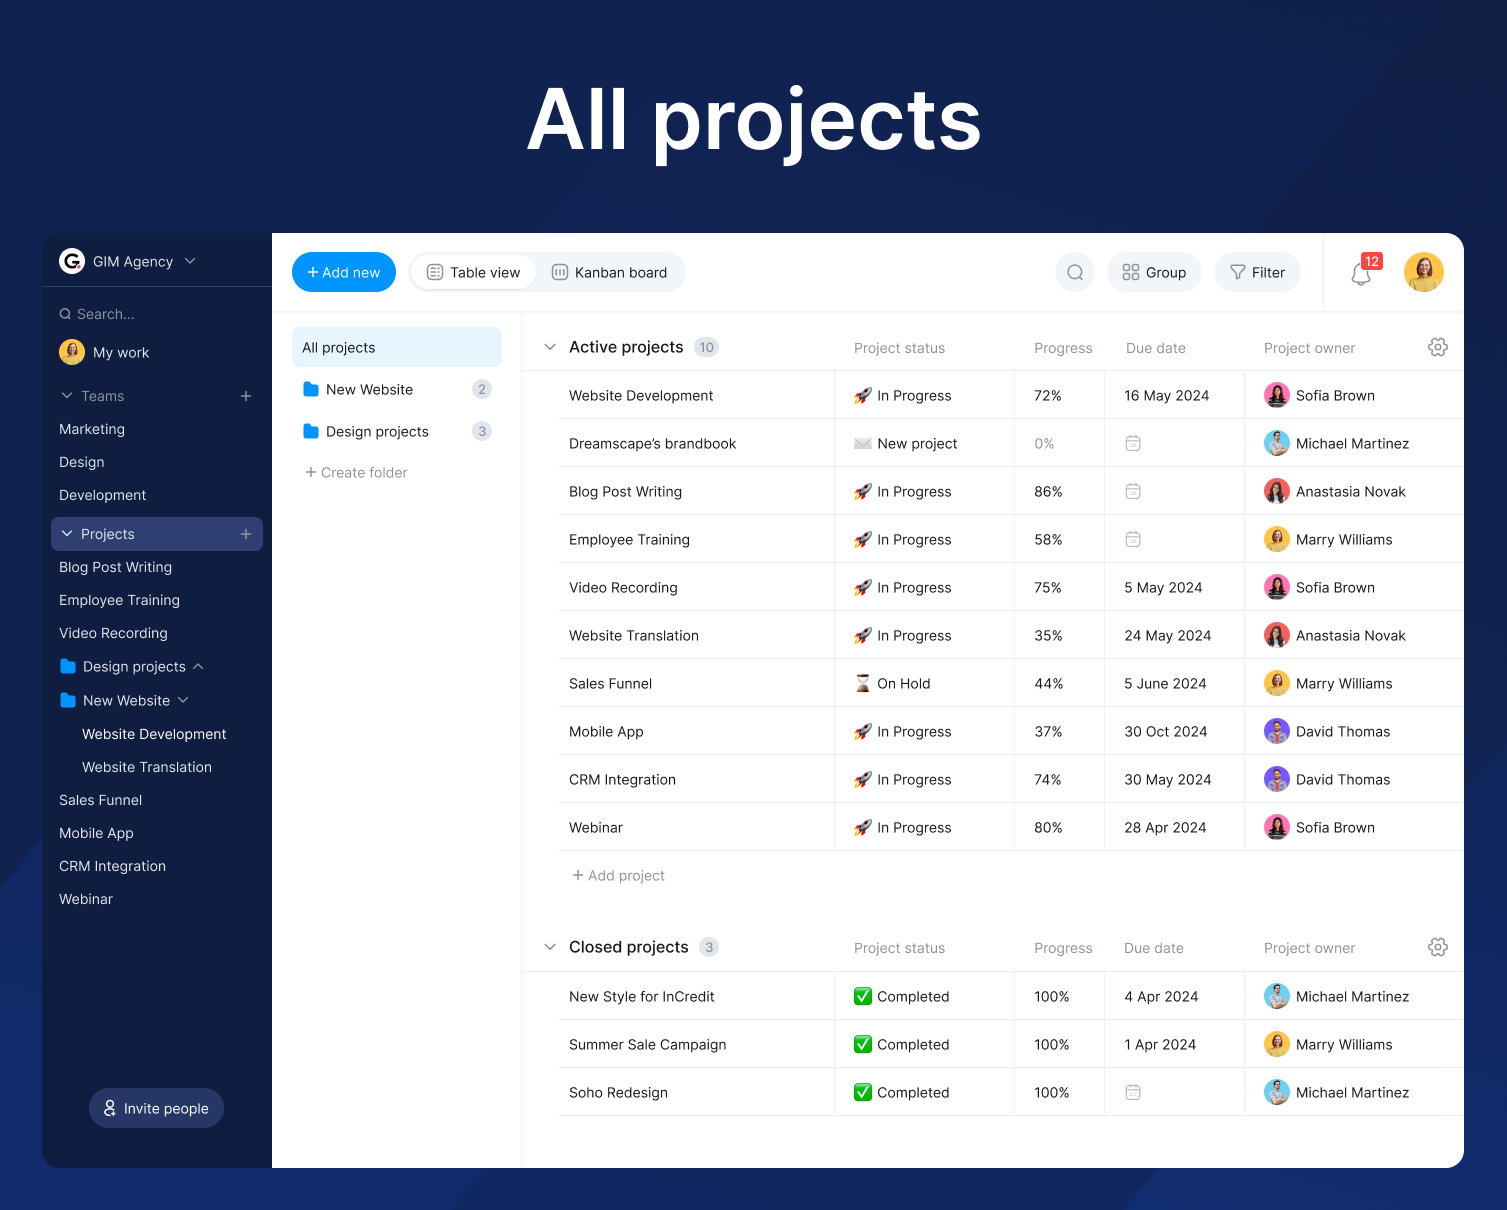The image size is (1507, 1210).
Task: Open the notifications bell
Action: tap(1360, 272)
